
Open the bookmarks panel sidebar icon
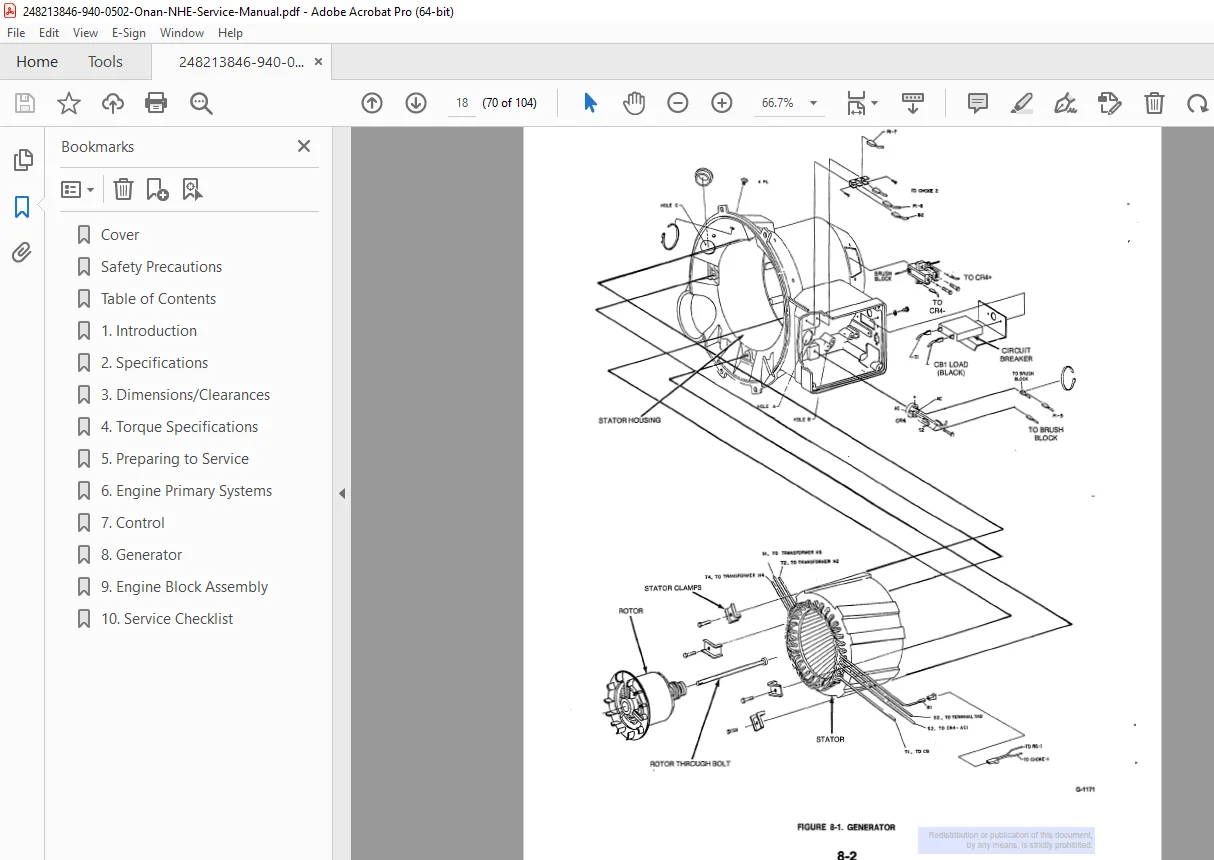pos(22,207)
